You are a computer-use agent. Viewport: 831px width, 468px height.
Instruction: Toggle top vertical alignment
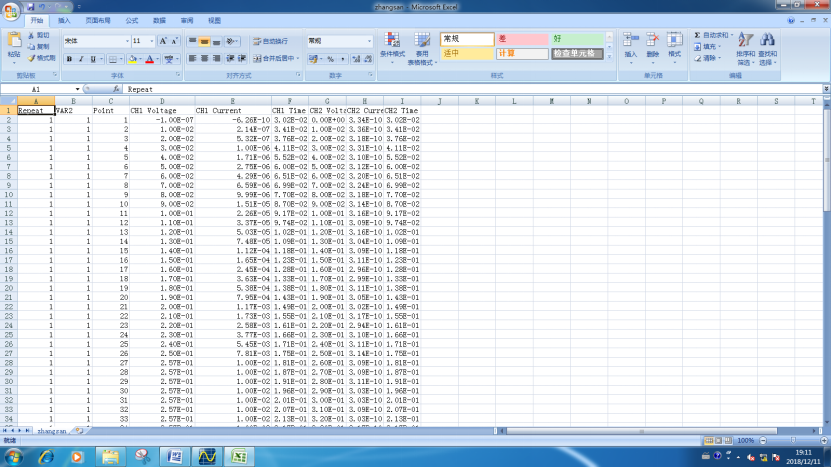click(192, 41)
